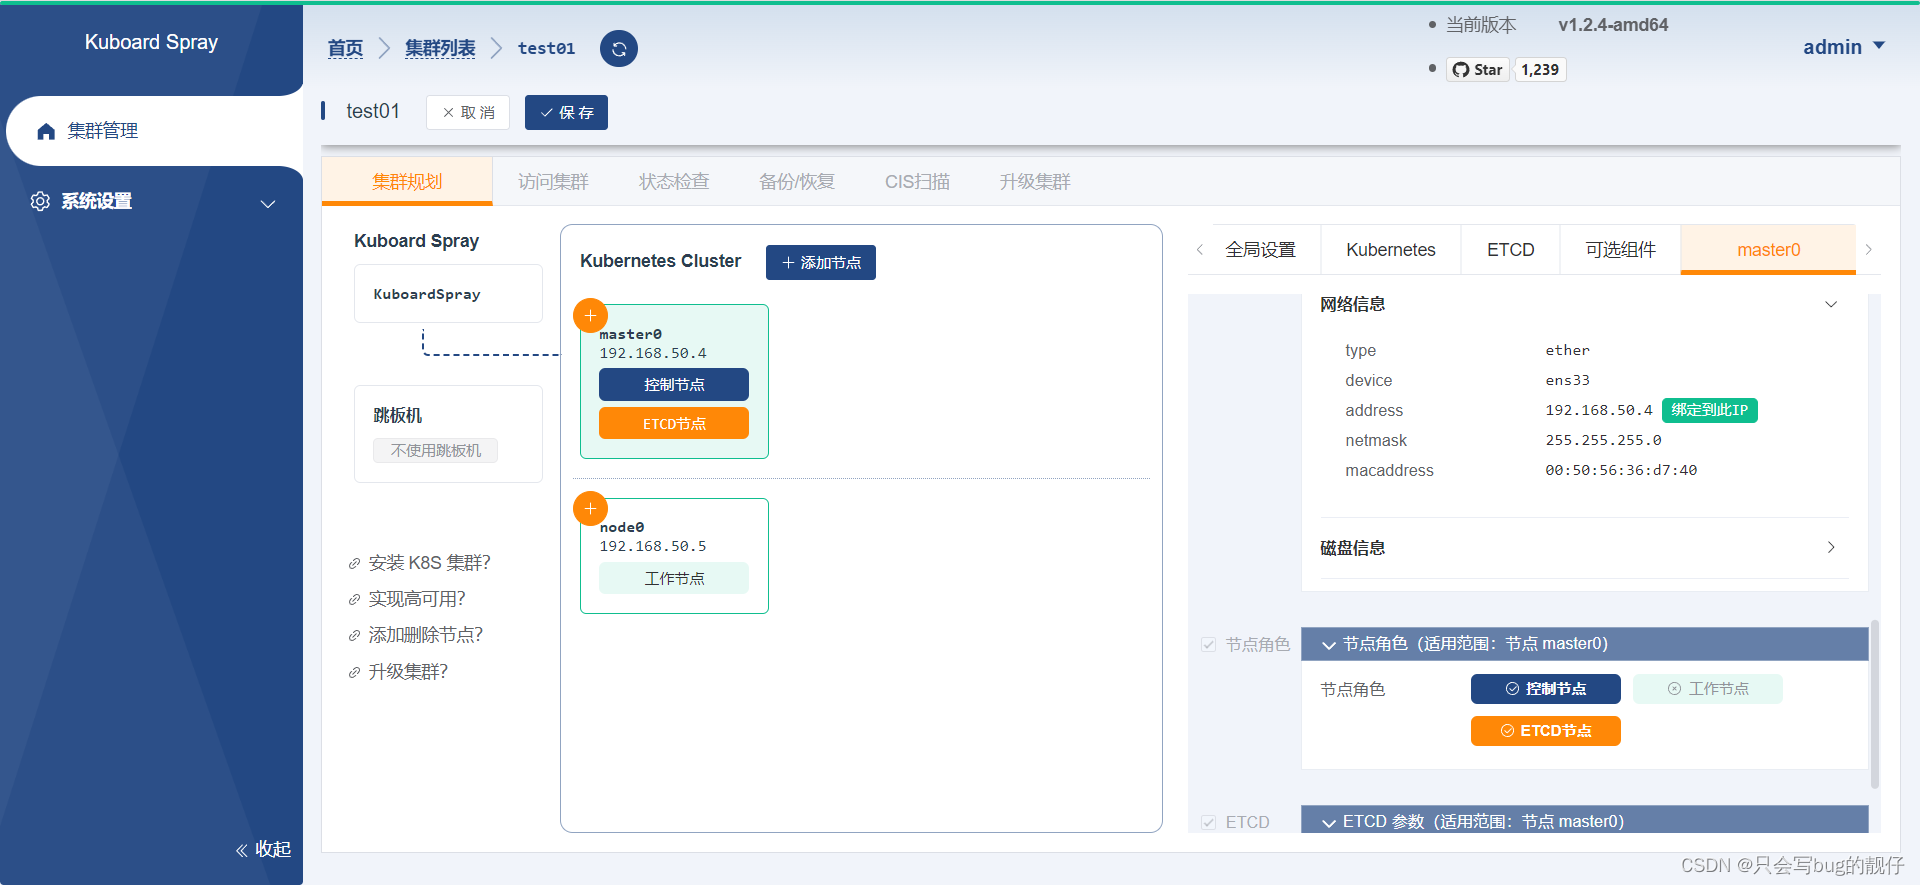Go to 集群列表 breadcrumb link

(440, 48)
